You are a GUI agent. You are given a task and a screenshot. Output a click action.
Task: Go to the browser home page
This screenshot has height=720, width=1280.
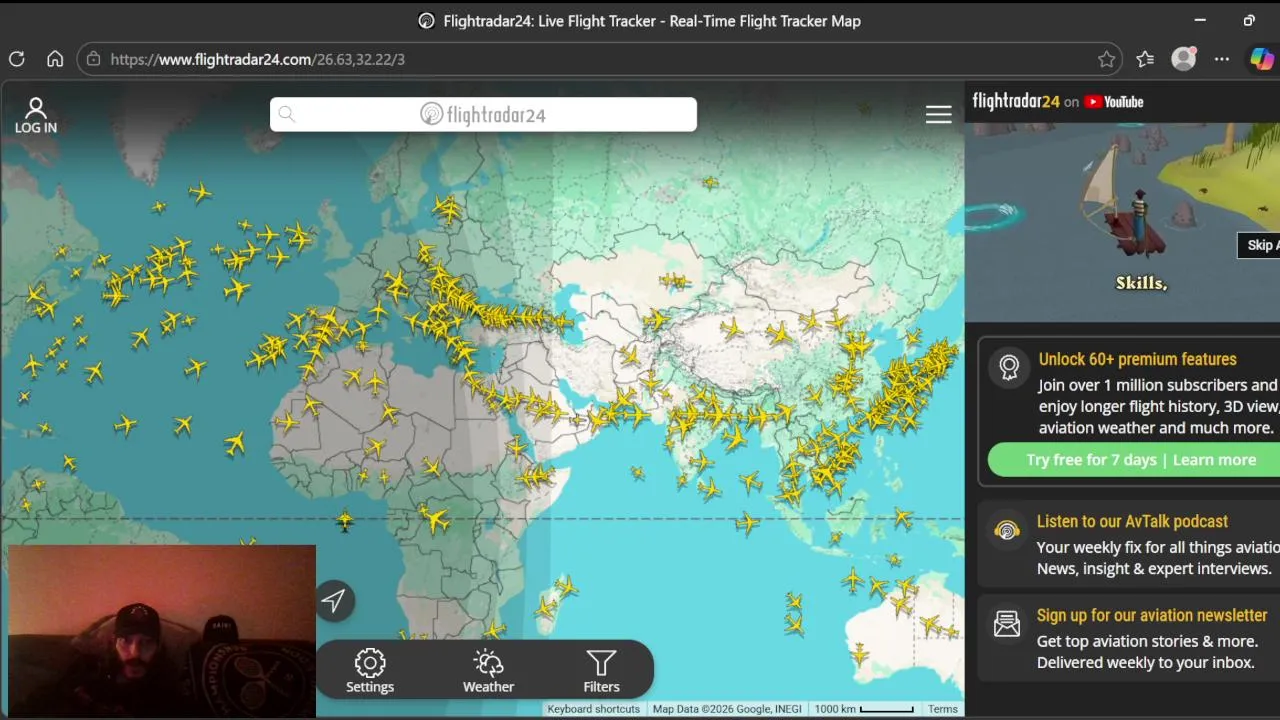pyautogui.click(x=55, y=59)
